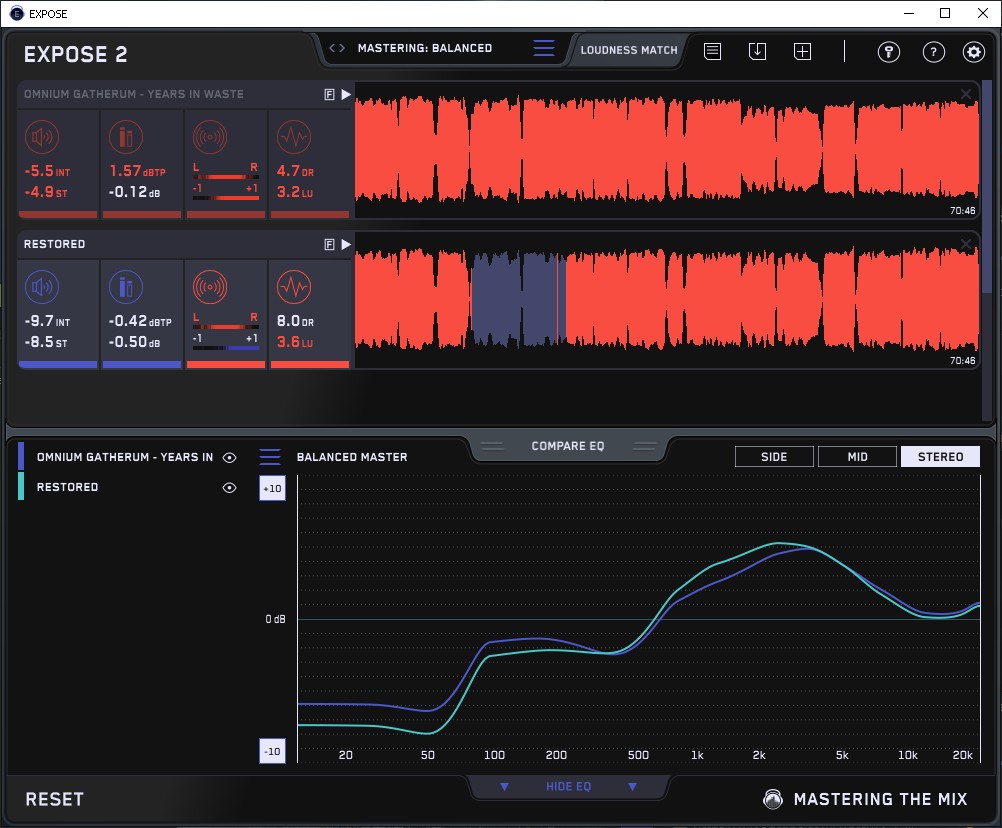Select the SIDE EQ view
This screenshot has width=1002, height=828.
(x=774, y=457)
